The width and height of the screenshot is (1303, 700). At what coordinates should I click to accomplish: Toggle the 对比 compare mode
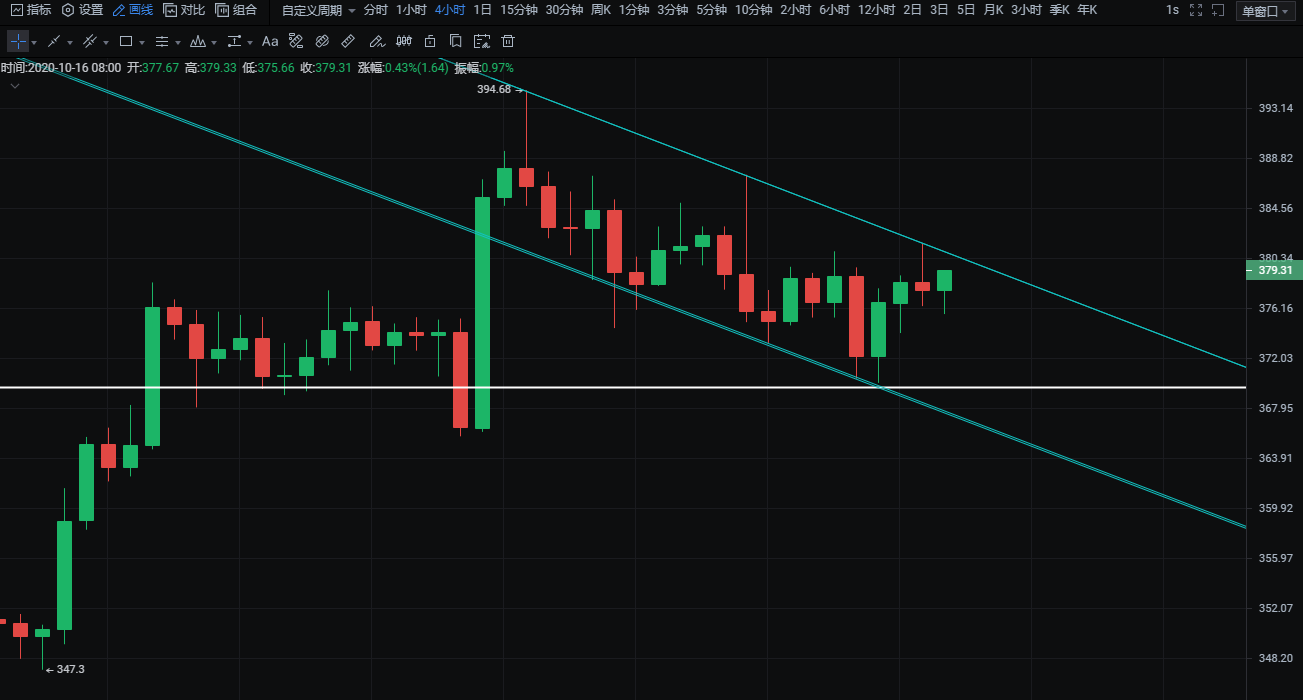184,10
